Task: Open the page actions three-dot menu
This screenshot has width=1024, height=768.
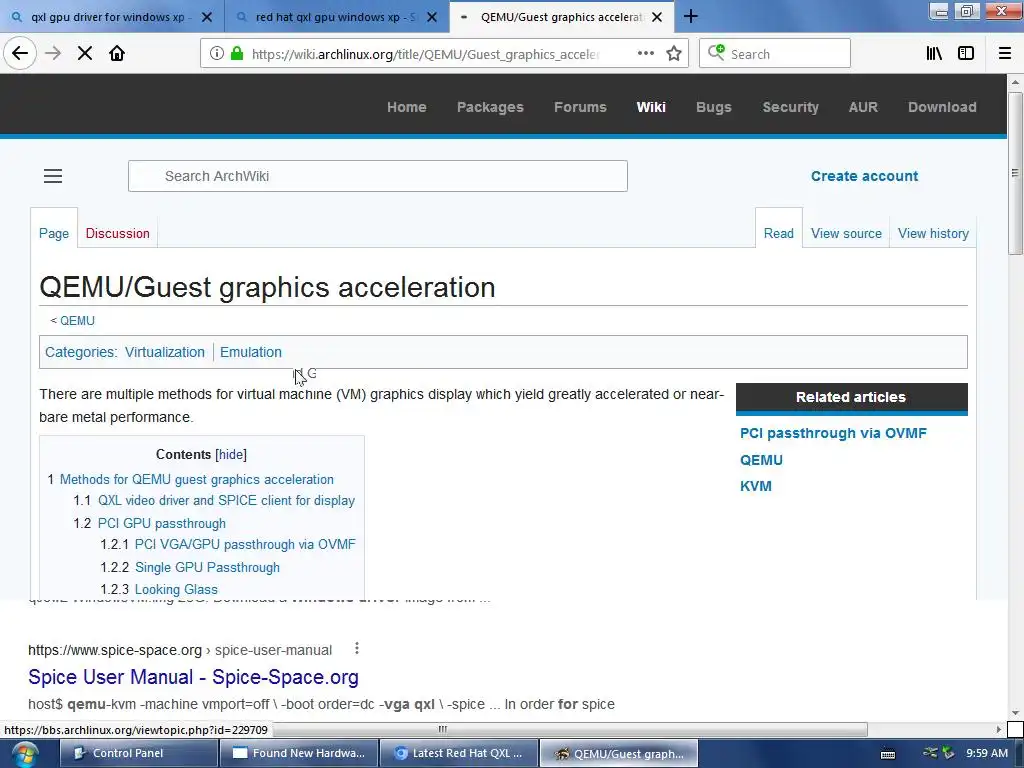Action: (646, 54)
